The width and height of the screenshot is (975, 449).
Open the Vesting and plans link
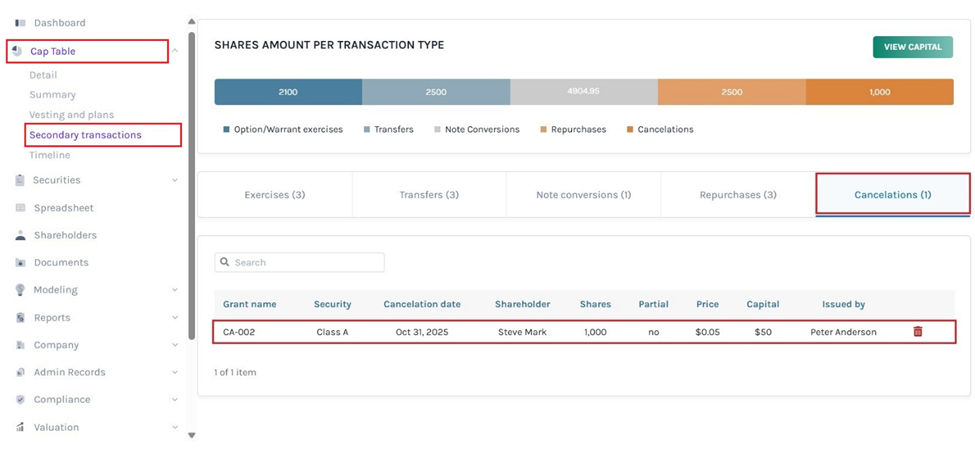pyautogui.click(x=71, y=115)
